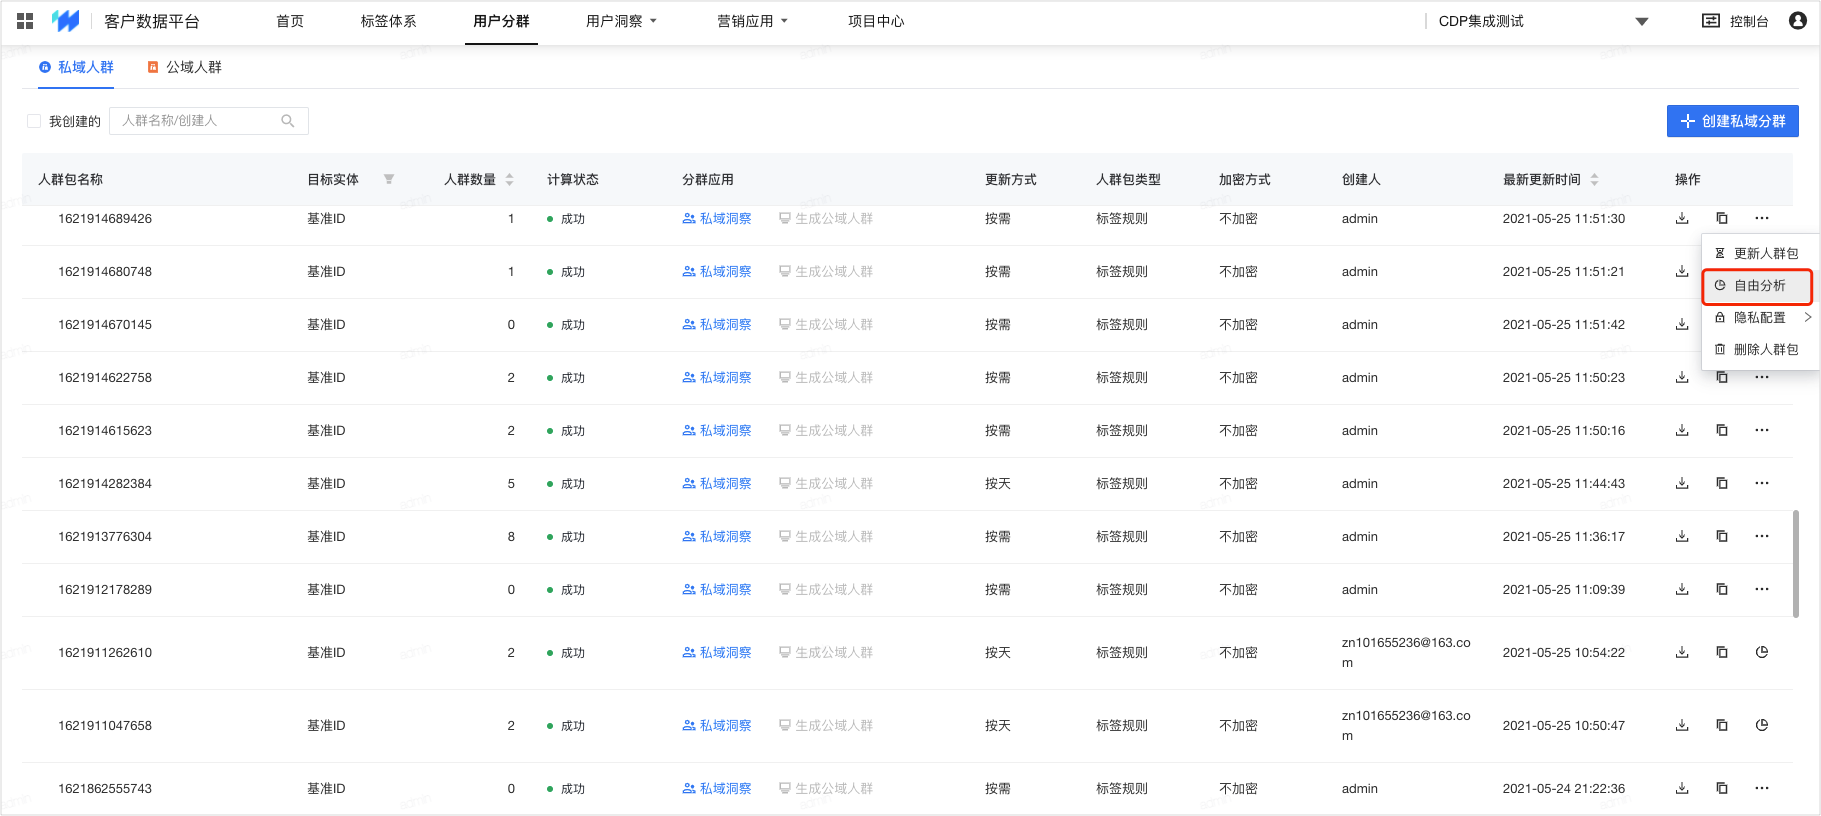1821x816 pixels.
Task: Download crowd package 1621914622758
Action: 1682,377
